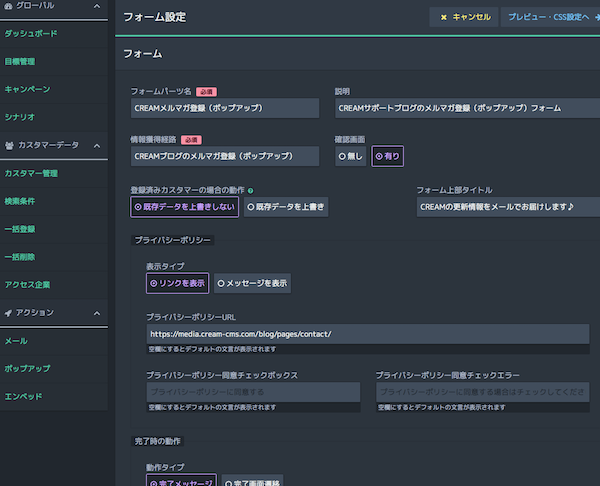Collapse the グローバル sidebar section chevron
Image resolution: width=600 pixels, height=486 pixels.
(97, 6)
